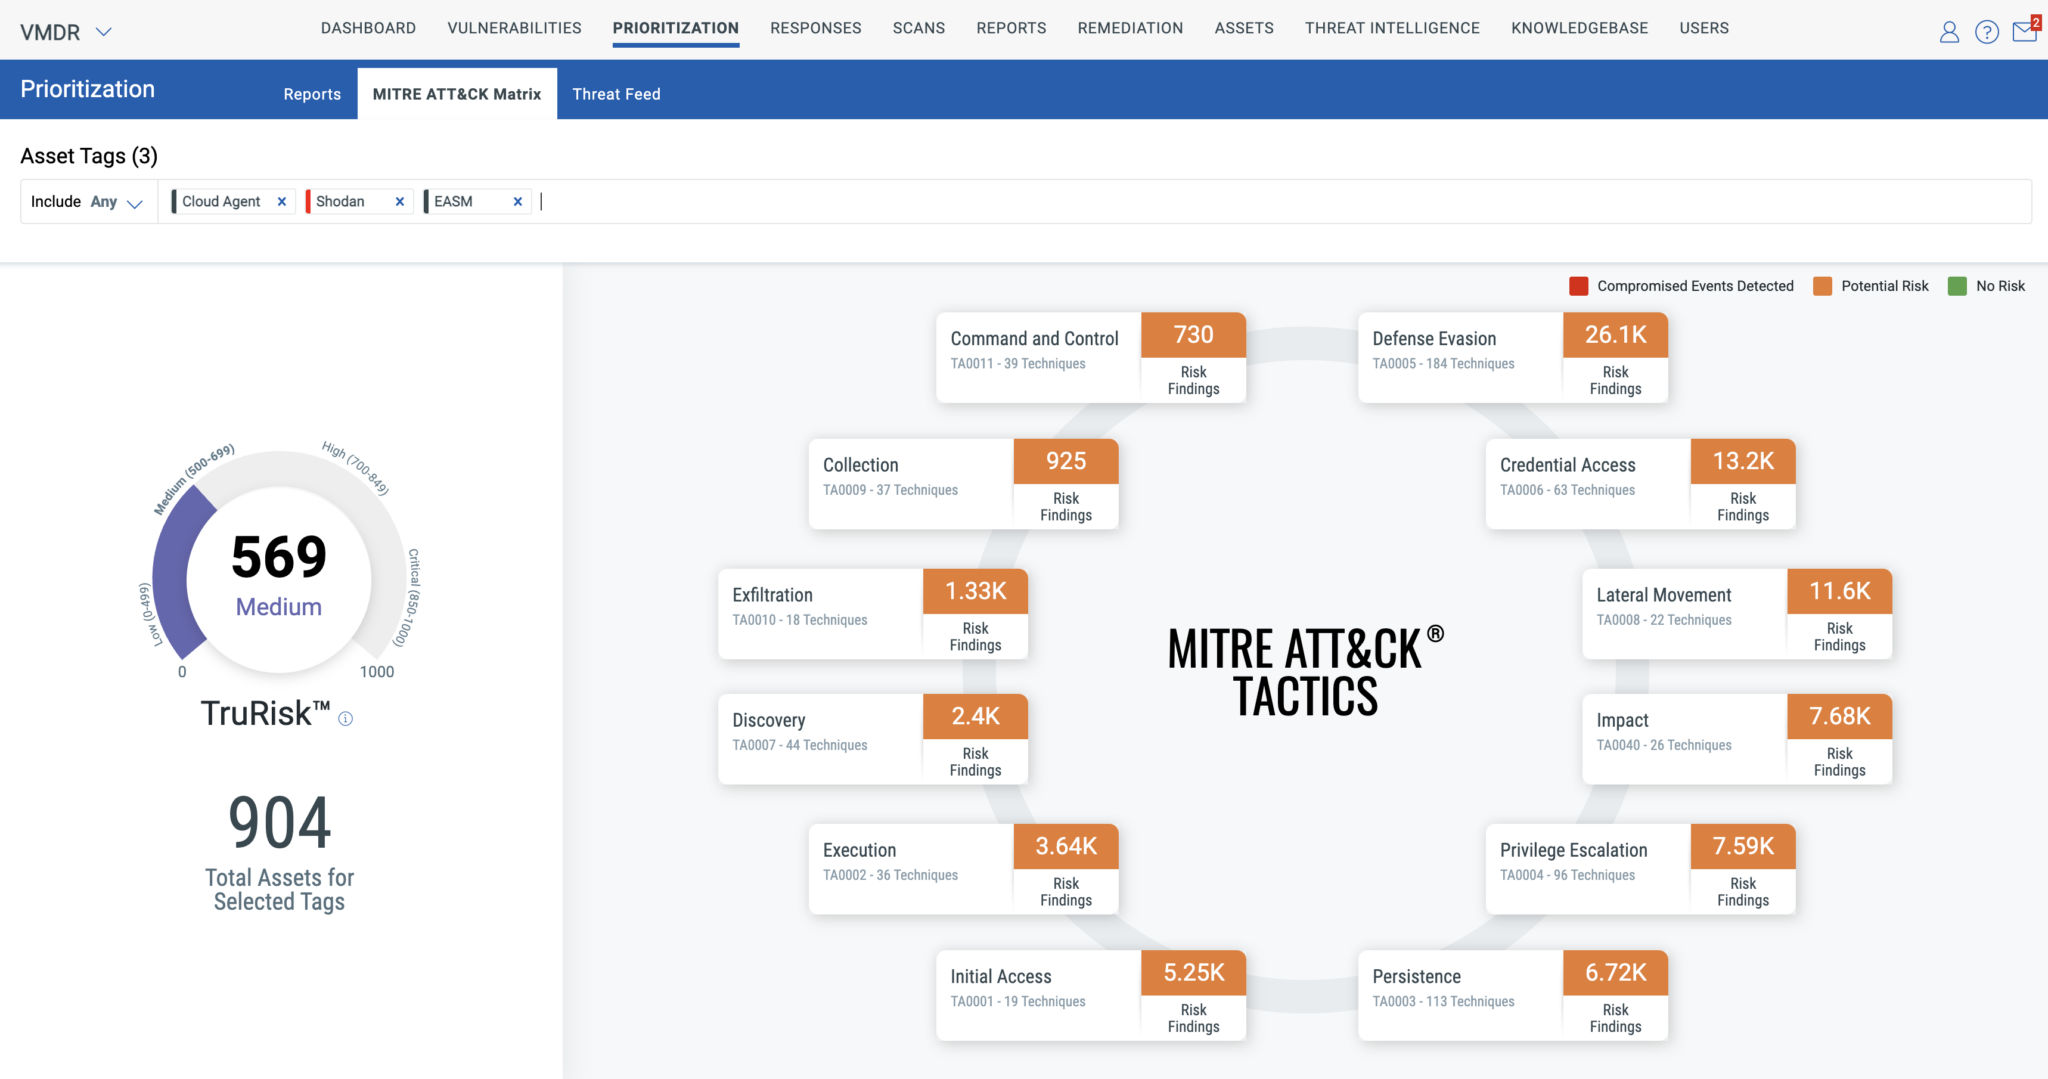2048x1079 pixels.
Task: Remove the EASM asset tag
Action: 518,200
